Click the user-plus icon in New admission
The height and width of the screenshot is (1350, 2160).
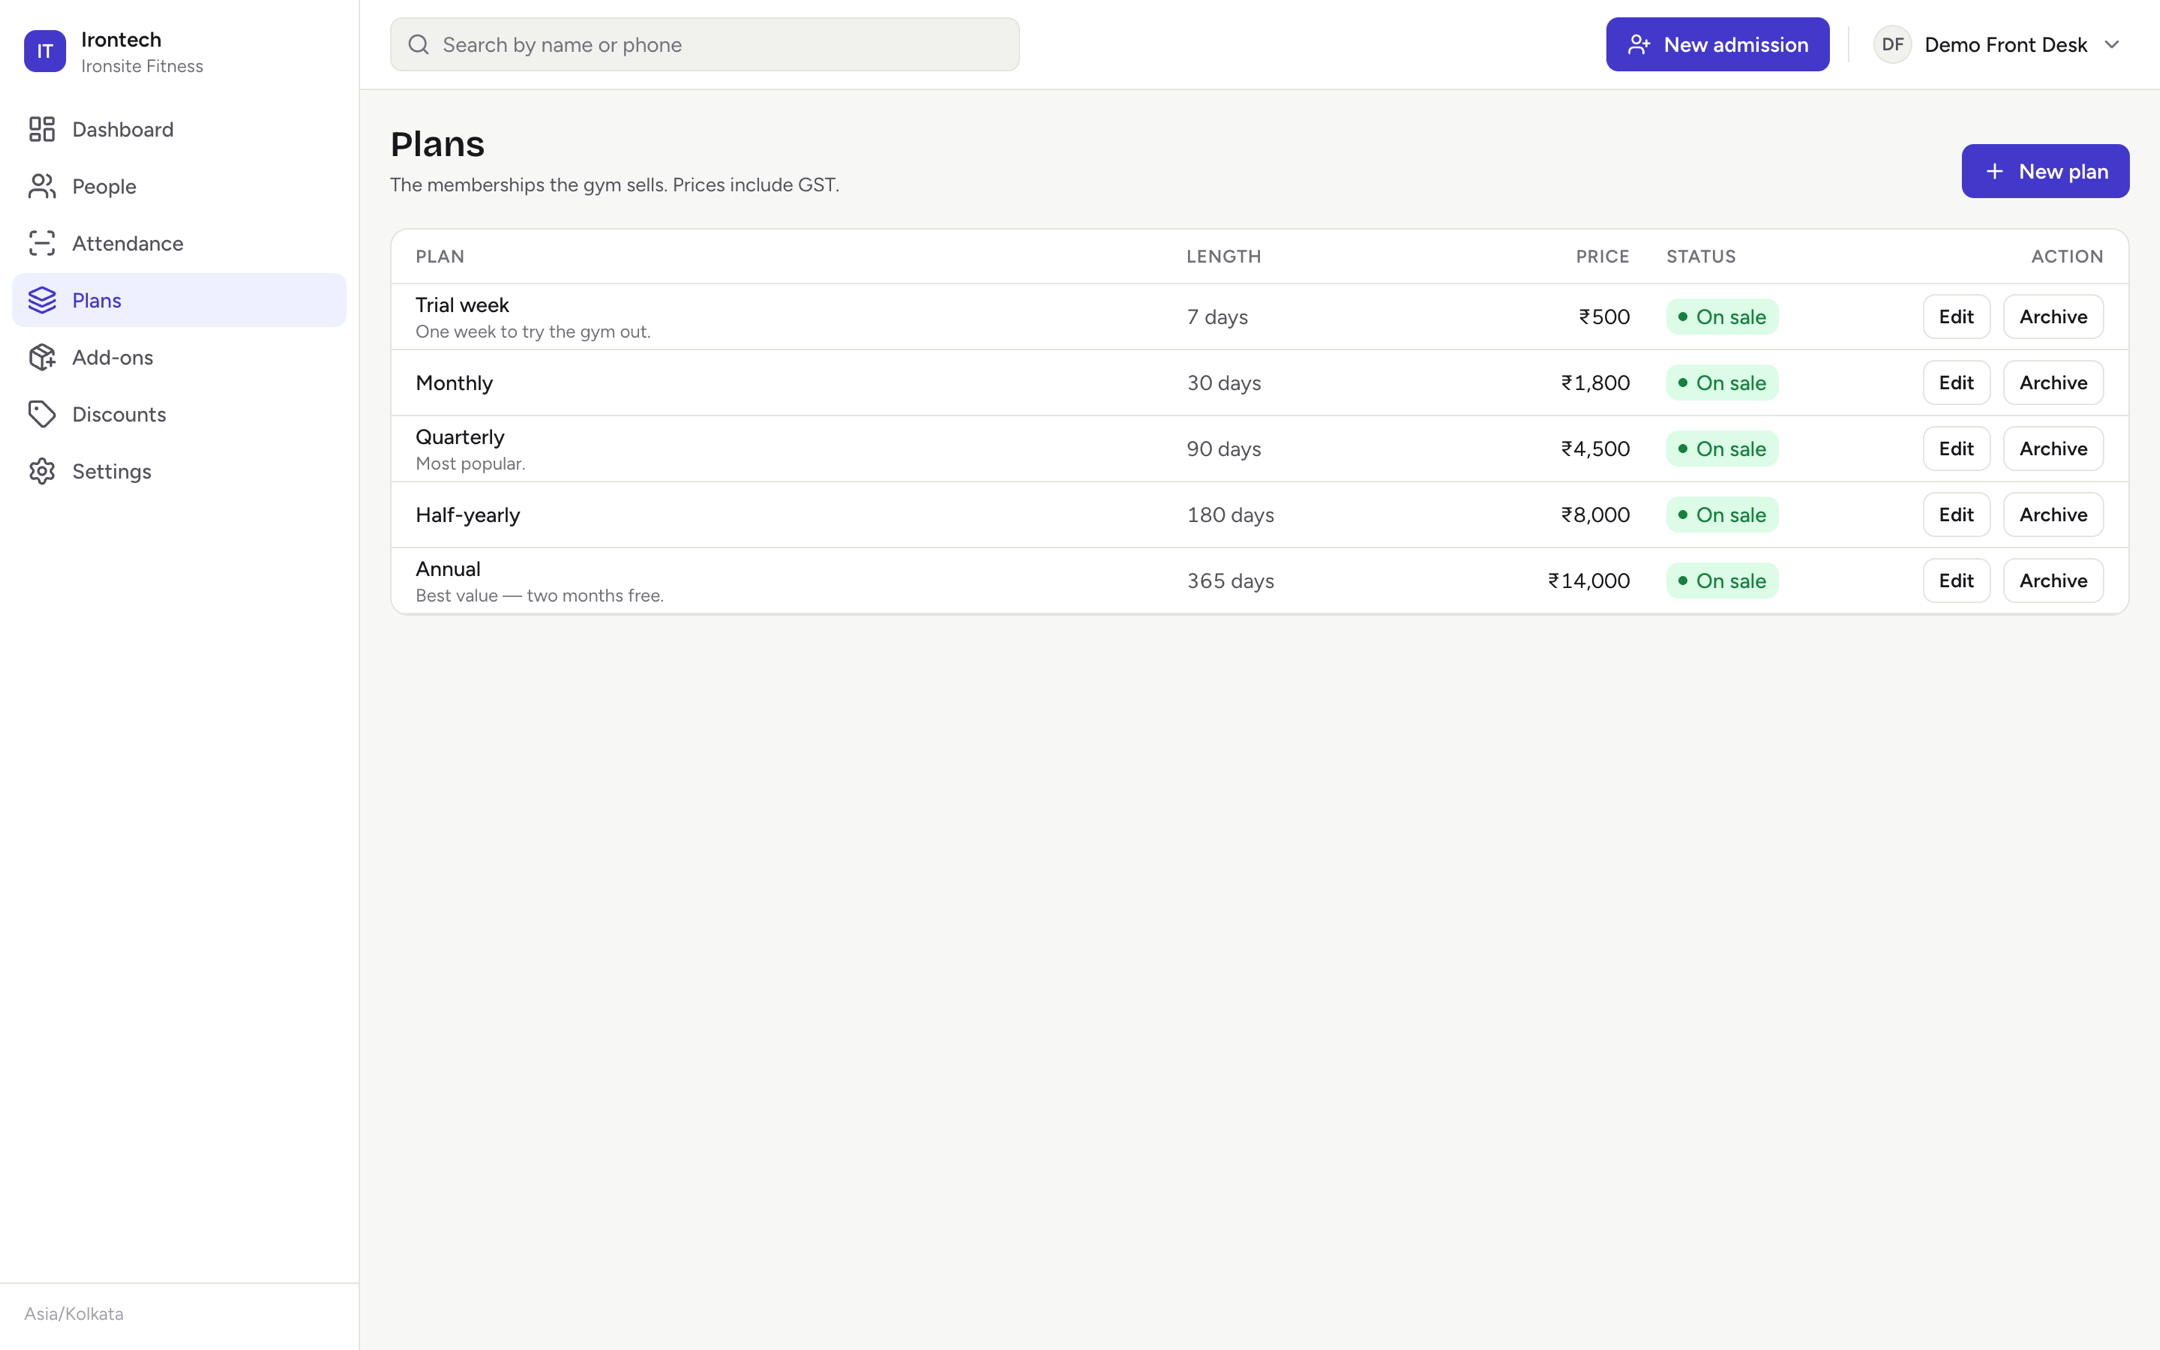coord(1638,44)
